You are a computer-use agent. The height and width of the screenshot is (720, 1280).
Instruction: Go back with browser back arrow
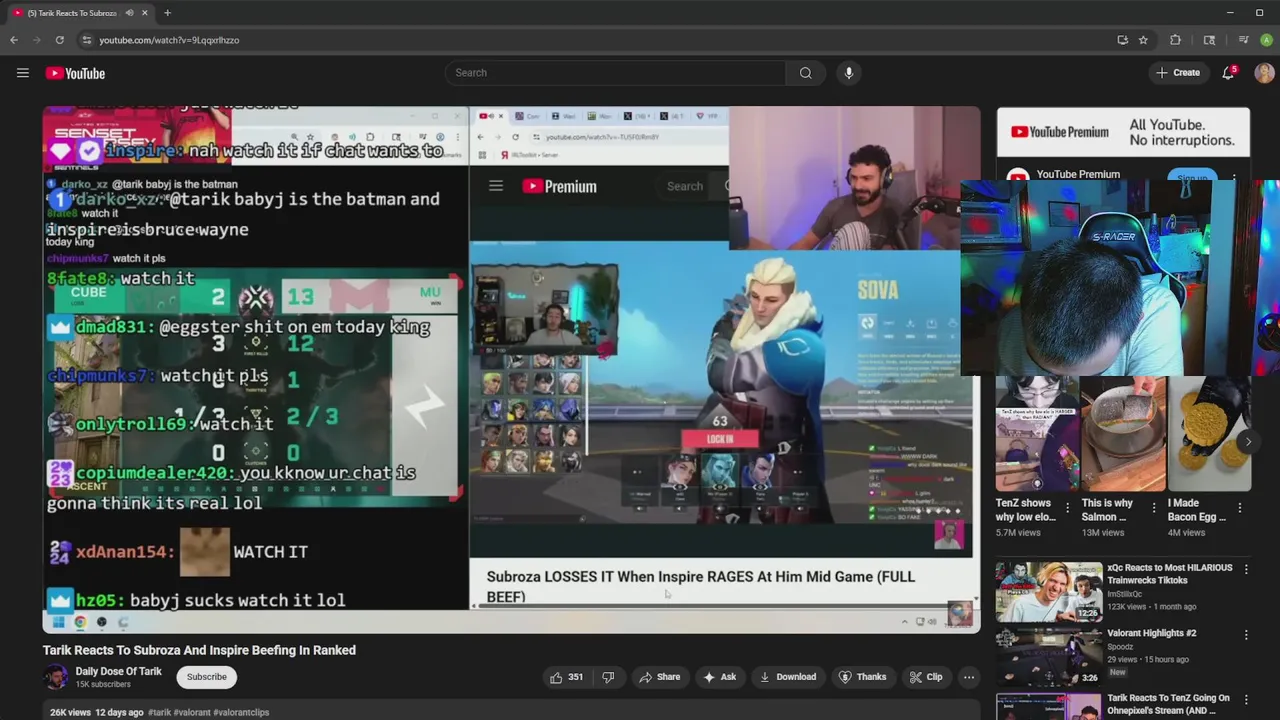click(14, 40)
